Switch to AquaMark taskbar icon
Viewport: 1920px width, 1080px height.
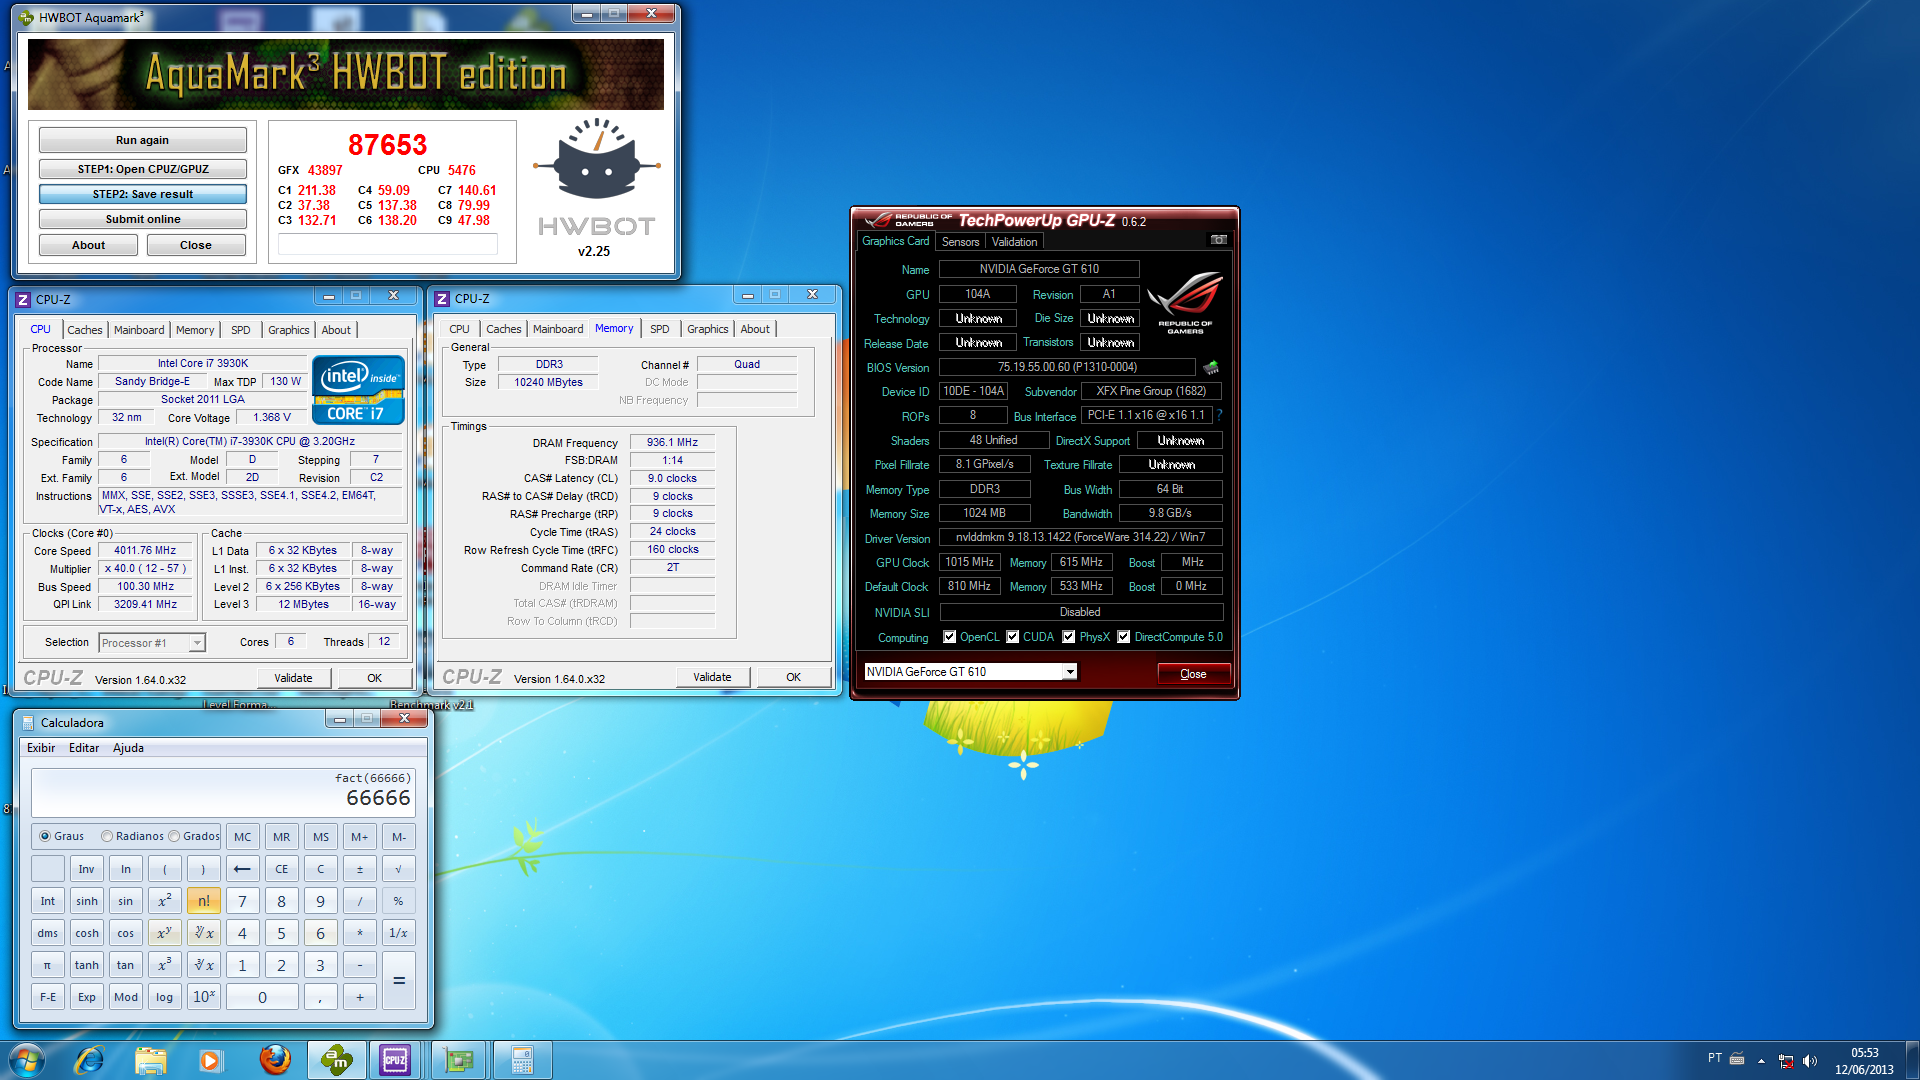pyautogui.click(x=336, y=1060)
